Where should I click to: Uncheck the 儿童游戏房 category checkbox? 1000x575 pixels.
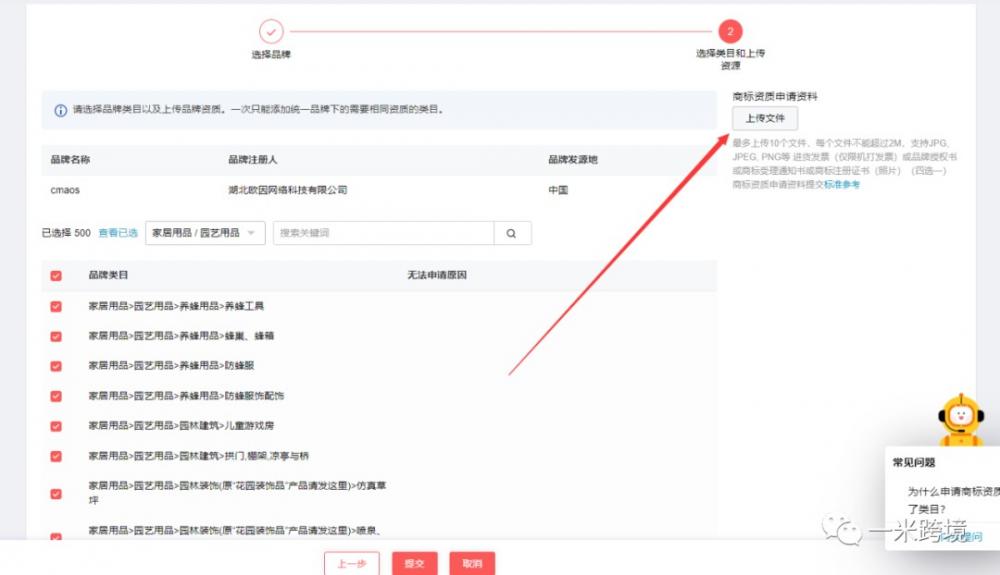tap(56, 426)
